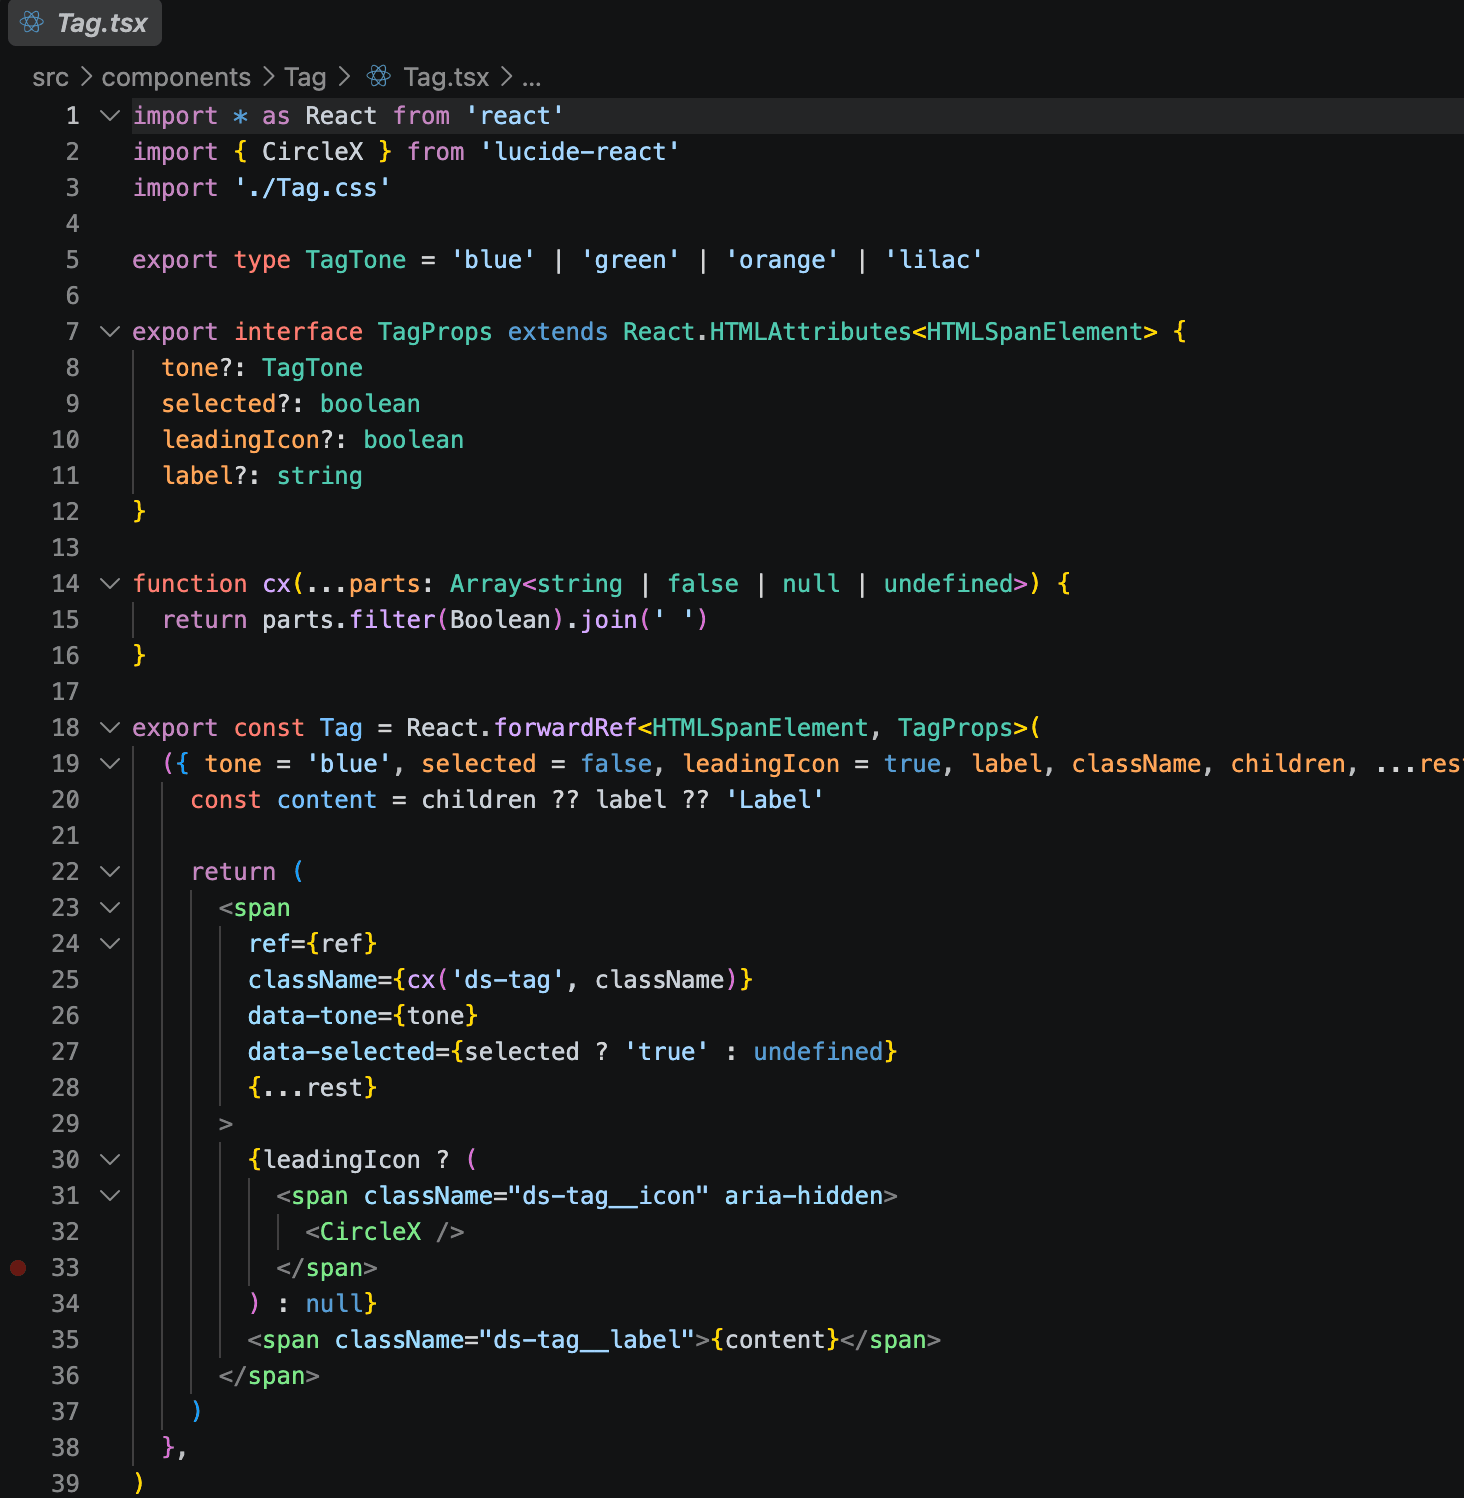Click the 'Label' default string on line 20
The image size is (1464, 1498).
click(x=775, y=800)
